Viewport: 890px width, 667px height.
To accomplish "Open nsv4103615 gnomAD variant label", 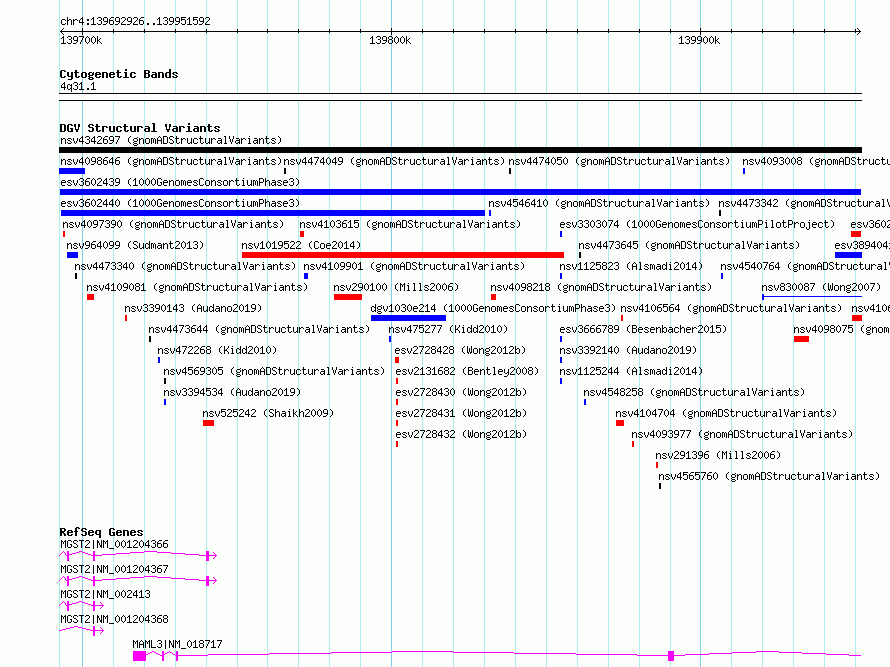I will click(410, 224).
